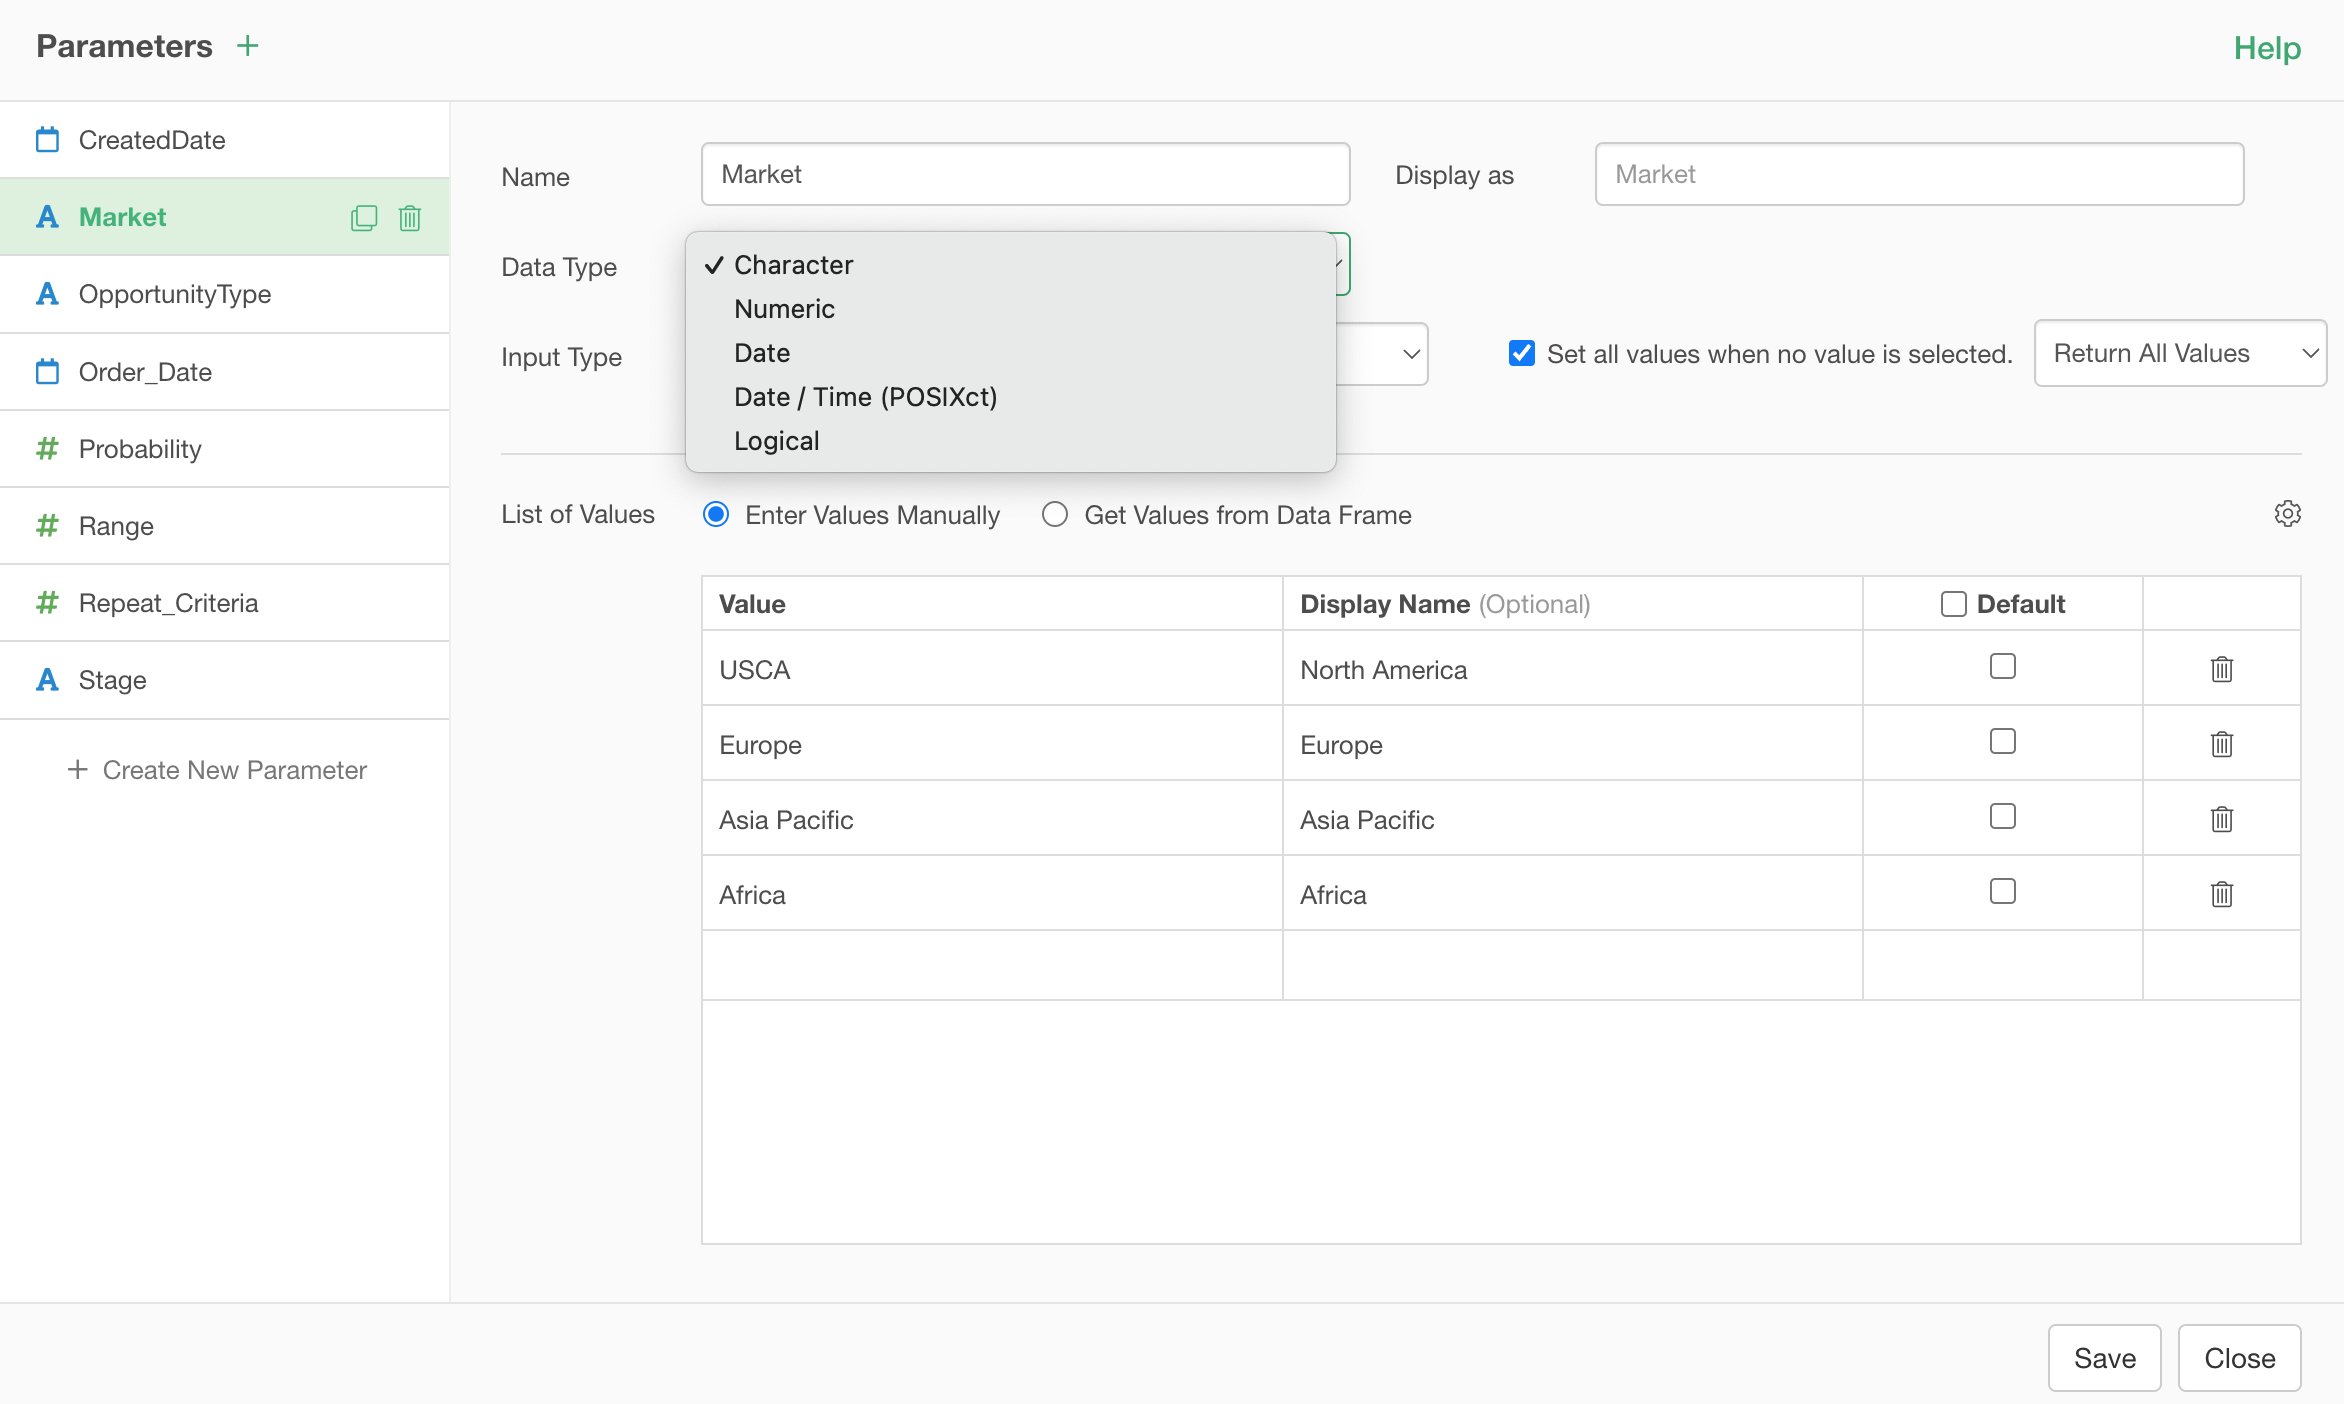Image resolution: width=2344 pixels, height=1404 pixels.
Task: Check the Default box for USCA
Action: coord(2002,666)
